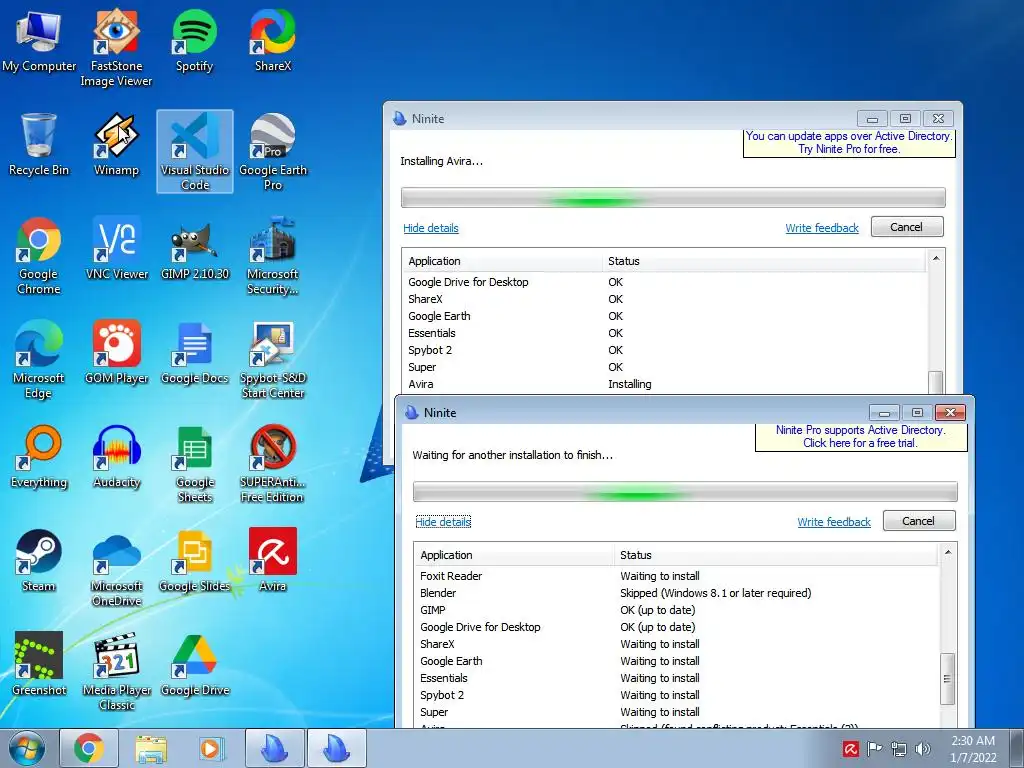Click the Installing Avira progress bar
Viewport: 1024px width, 768px height.
pos(673,198)
